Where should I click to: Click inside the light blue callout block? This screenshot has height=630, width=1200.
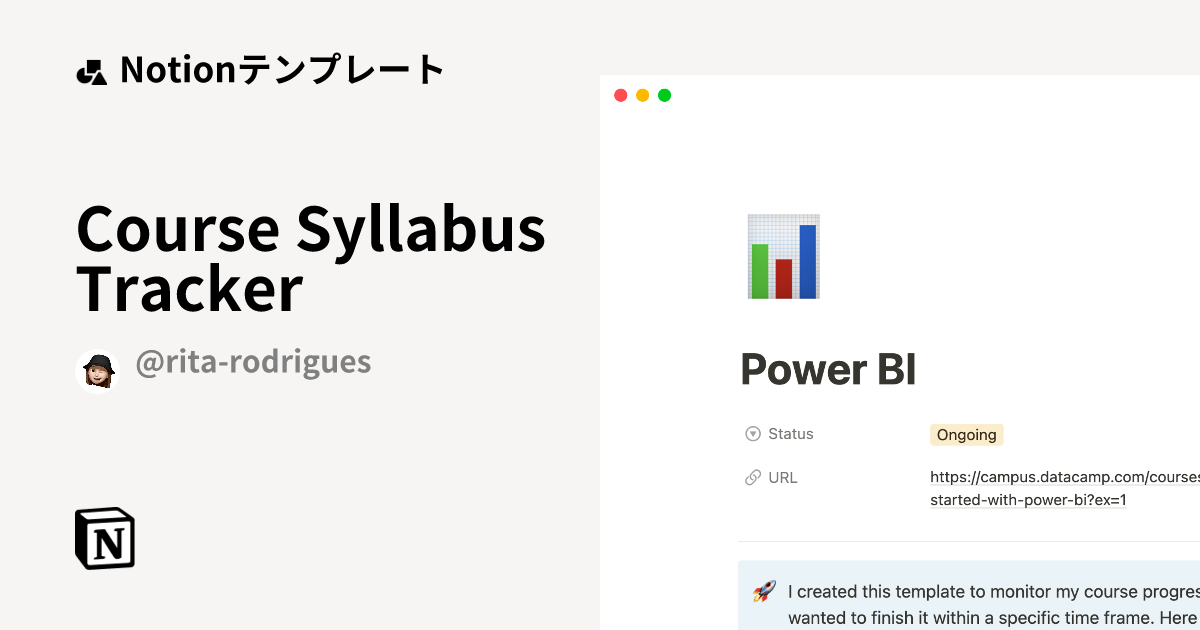[x=1000, y=595]
